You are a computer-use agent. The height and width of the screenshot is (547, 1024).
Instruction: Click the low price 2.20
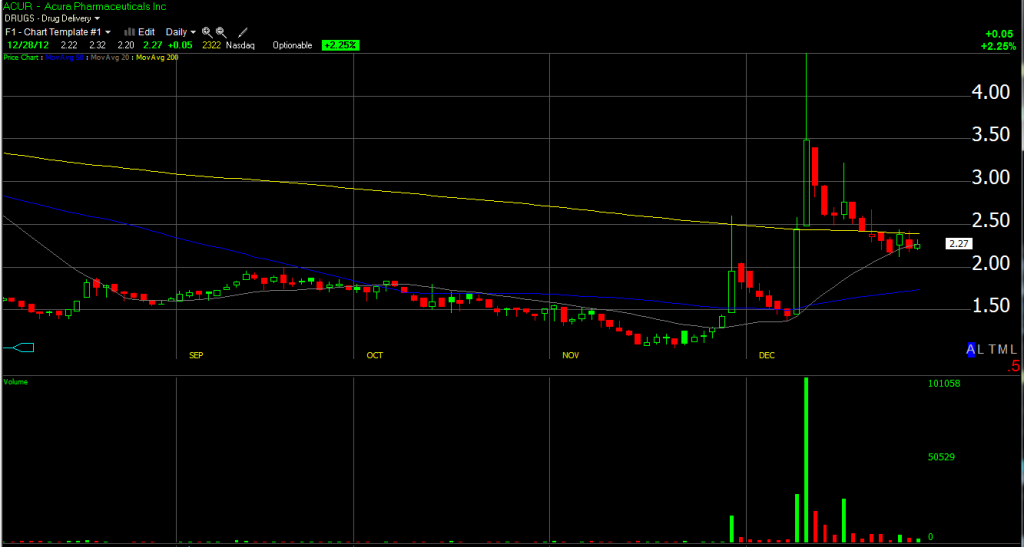point(125,45)
